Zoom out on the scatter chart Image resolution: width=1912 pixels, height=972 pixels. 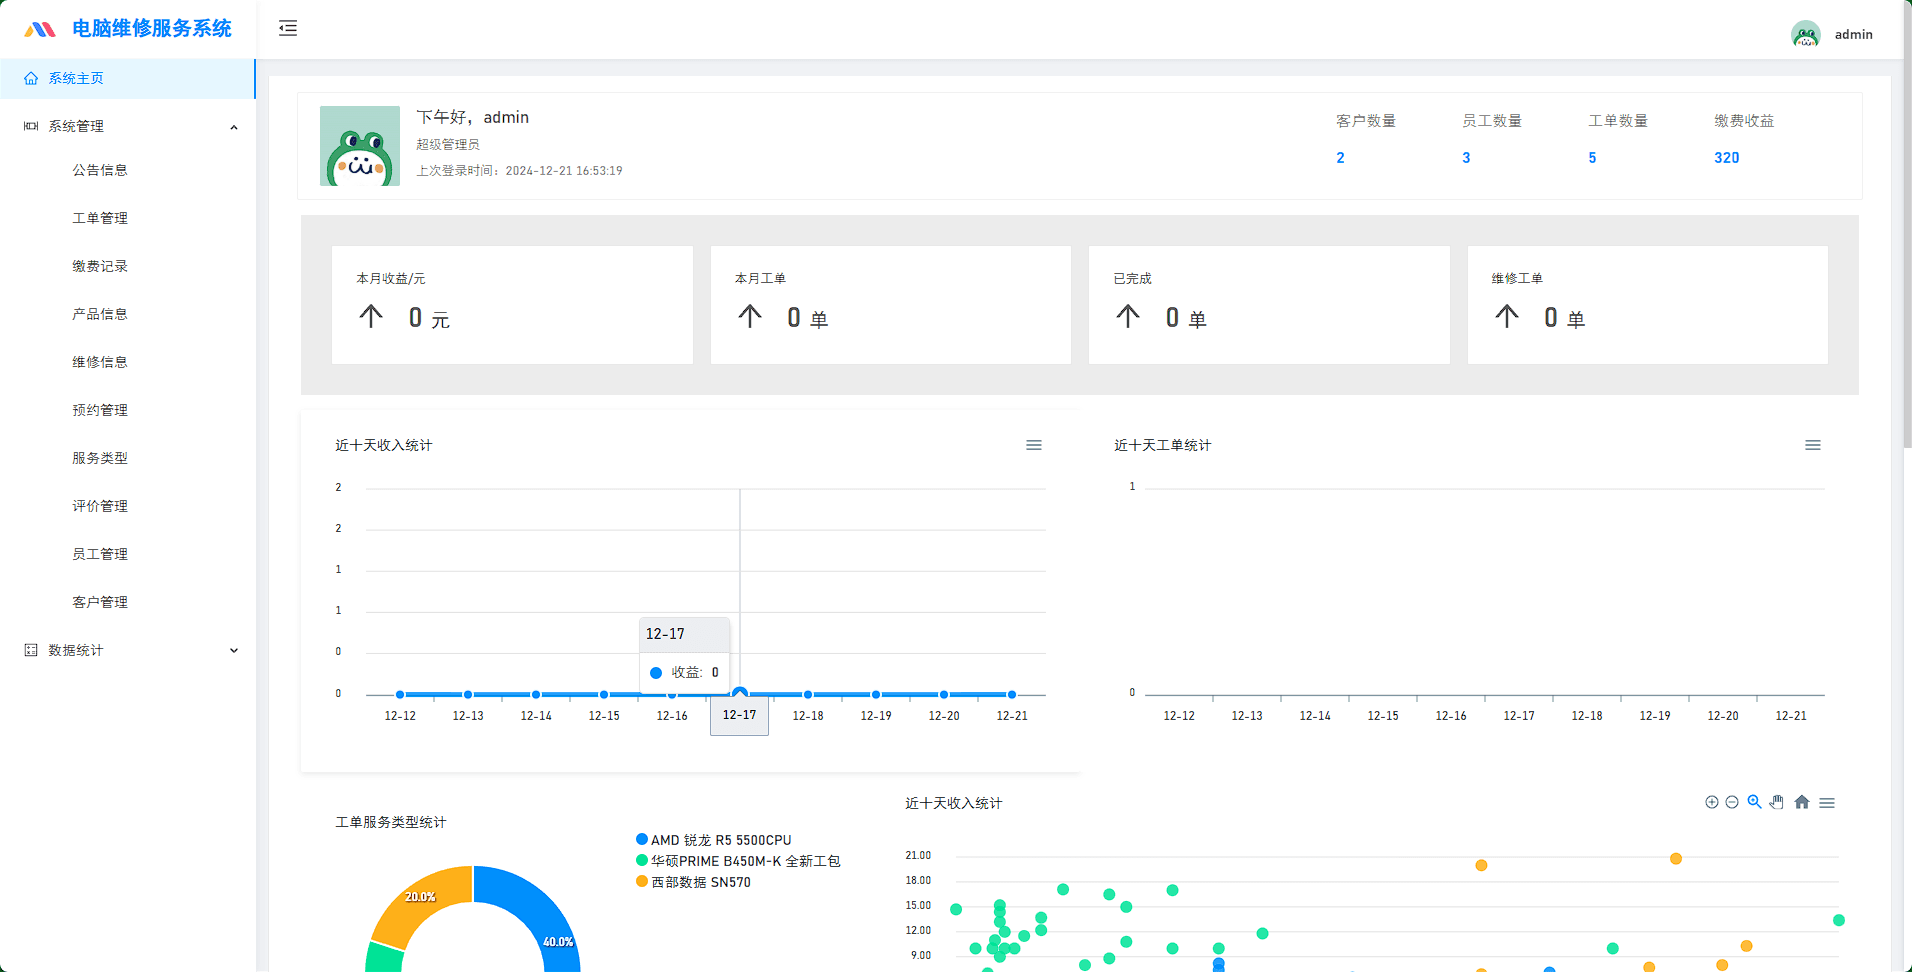1732,802
